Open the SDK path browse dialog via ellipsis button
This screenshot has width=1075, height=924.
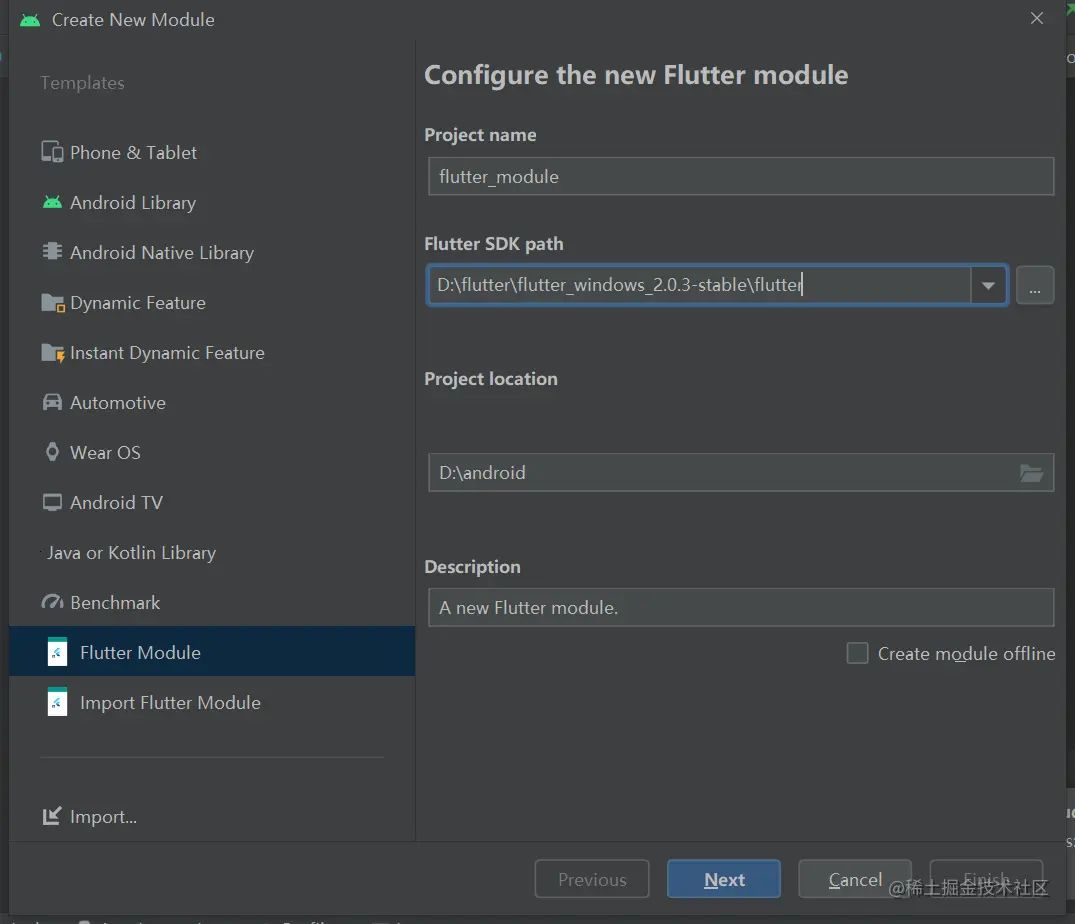coord(1035,285)
